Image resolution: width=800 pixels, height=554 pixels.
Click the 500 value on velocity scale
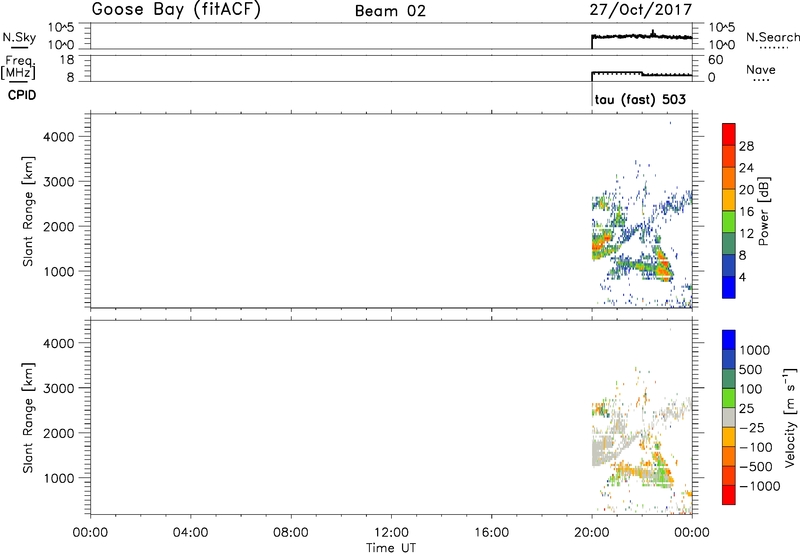coord(751,370)
